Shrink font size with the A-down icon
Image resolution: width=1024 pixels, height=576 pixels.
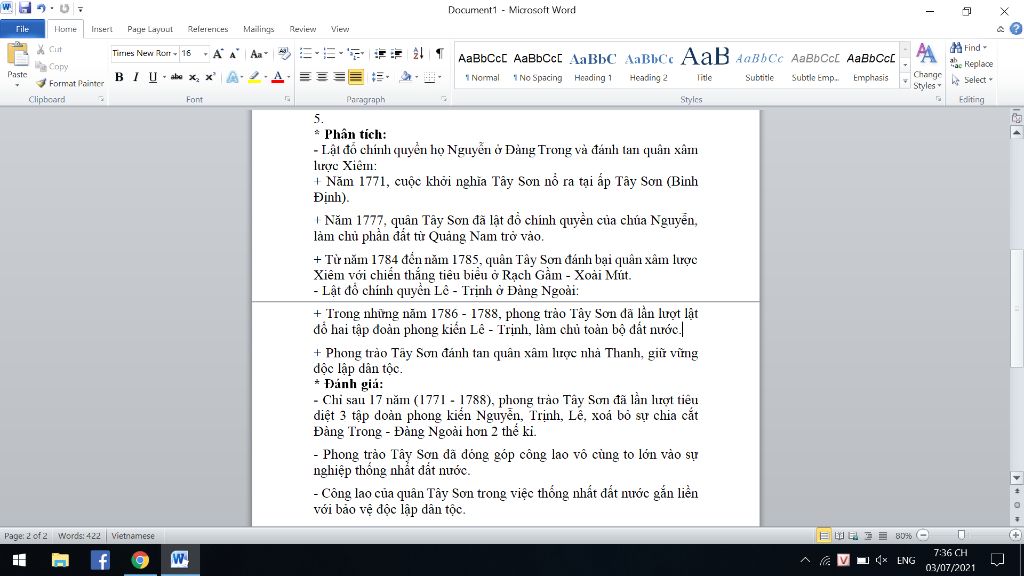(234, 54)
